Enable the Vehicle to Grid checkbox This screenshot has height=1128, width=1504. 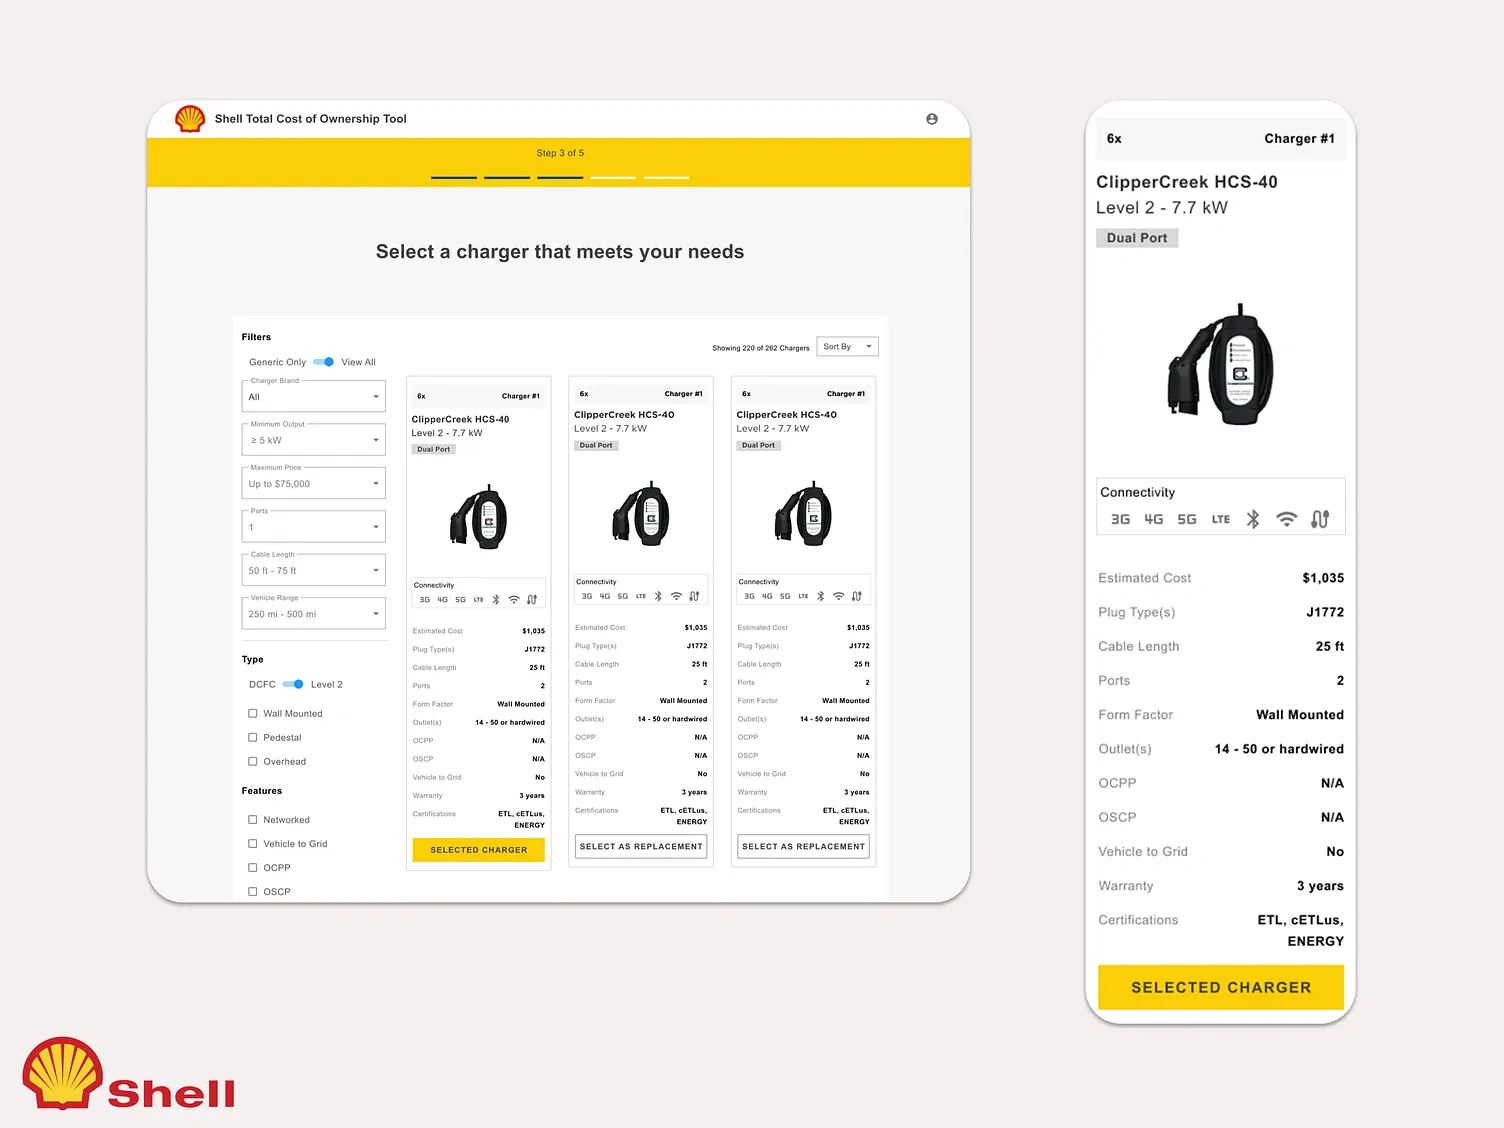(253, 844)
